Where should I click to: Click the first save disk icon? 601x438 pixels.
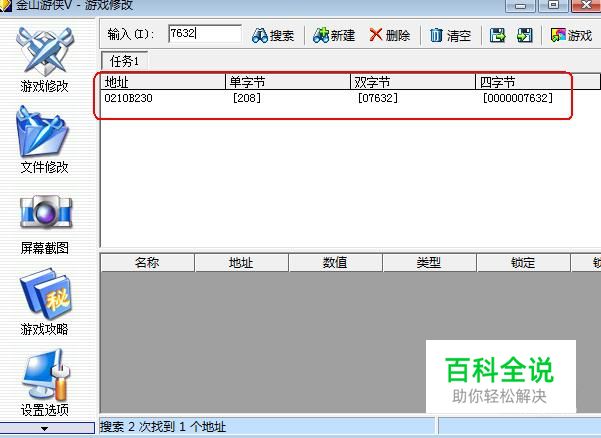pos(498,35)
